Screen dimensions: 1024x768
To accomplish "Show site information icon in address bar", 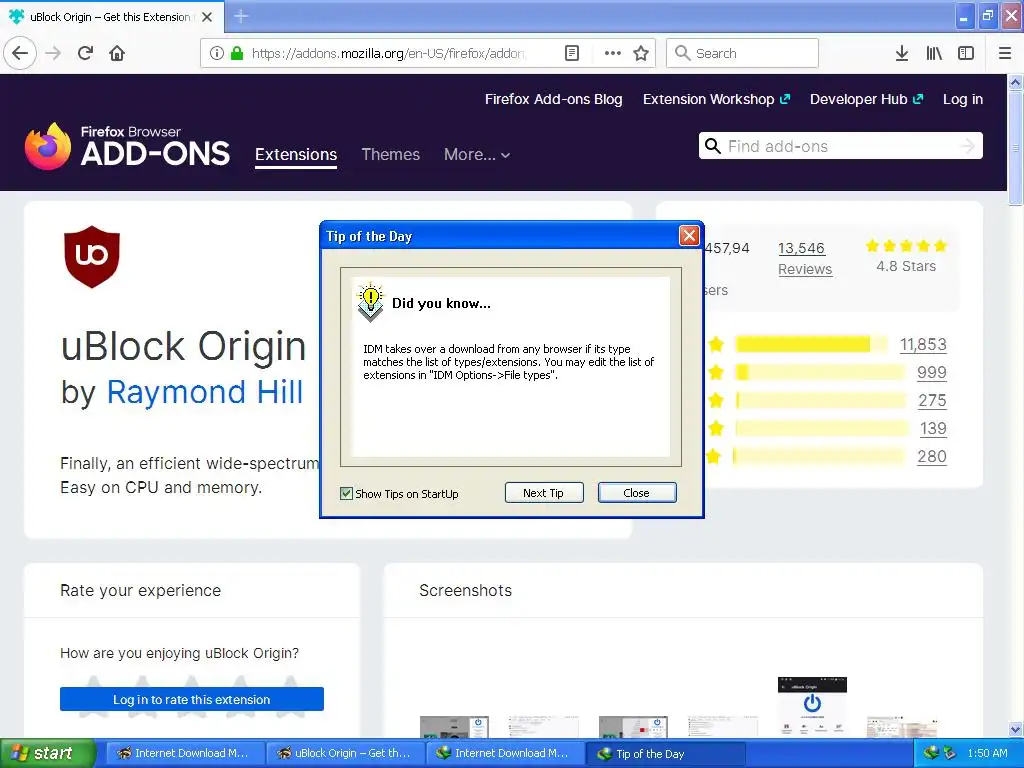I will (217, 53).
